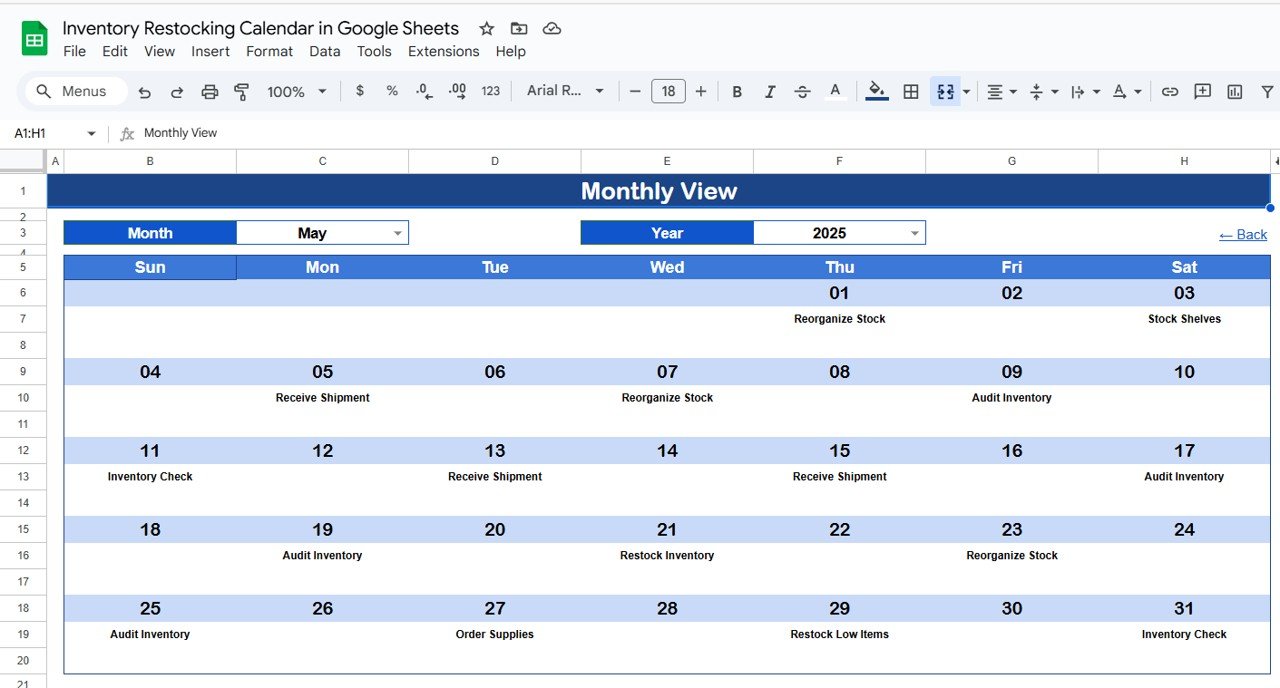Insert a link
The height and width of the screenshot is (688, 1280).
[x=1170, y=91]
